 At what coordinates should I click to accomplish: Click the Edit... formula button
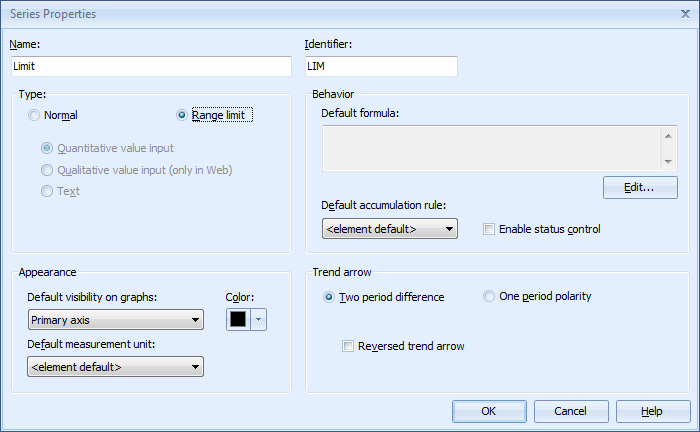click(640, 187)
